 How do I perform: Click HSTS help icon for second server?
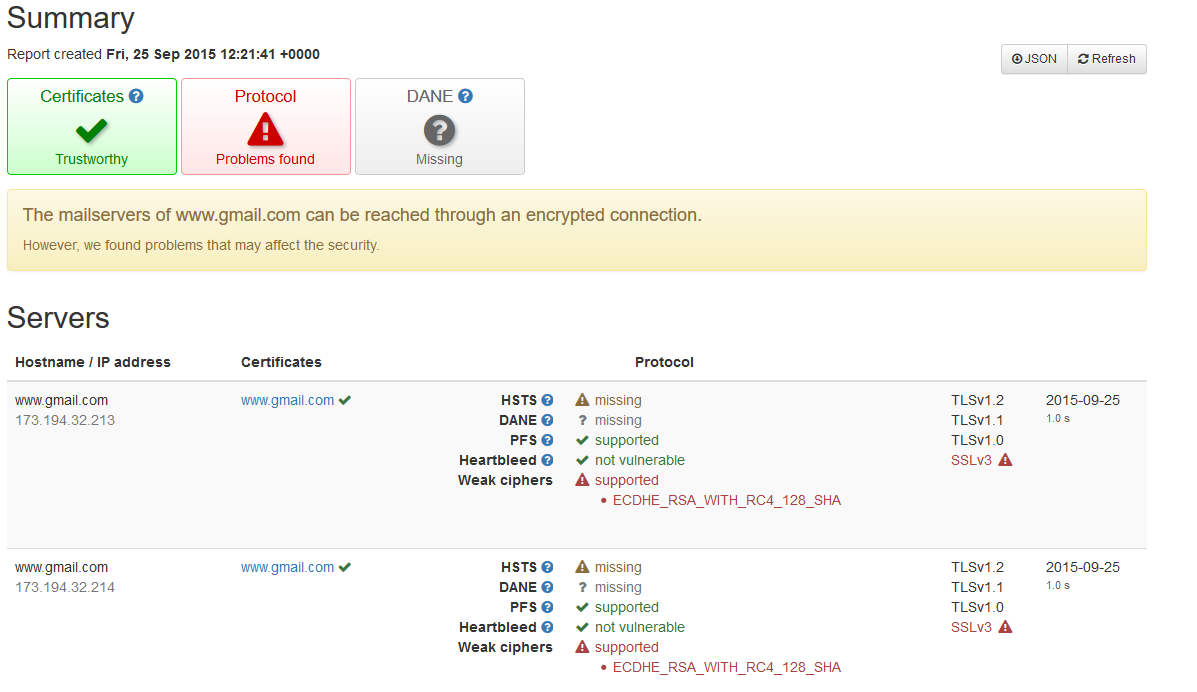point(547,567)
